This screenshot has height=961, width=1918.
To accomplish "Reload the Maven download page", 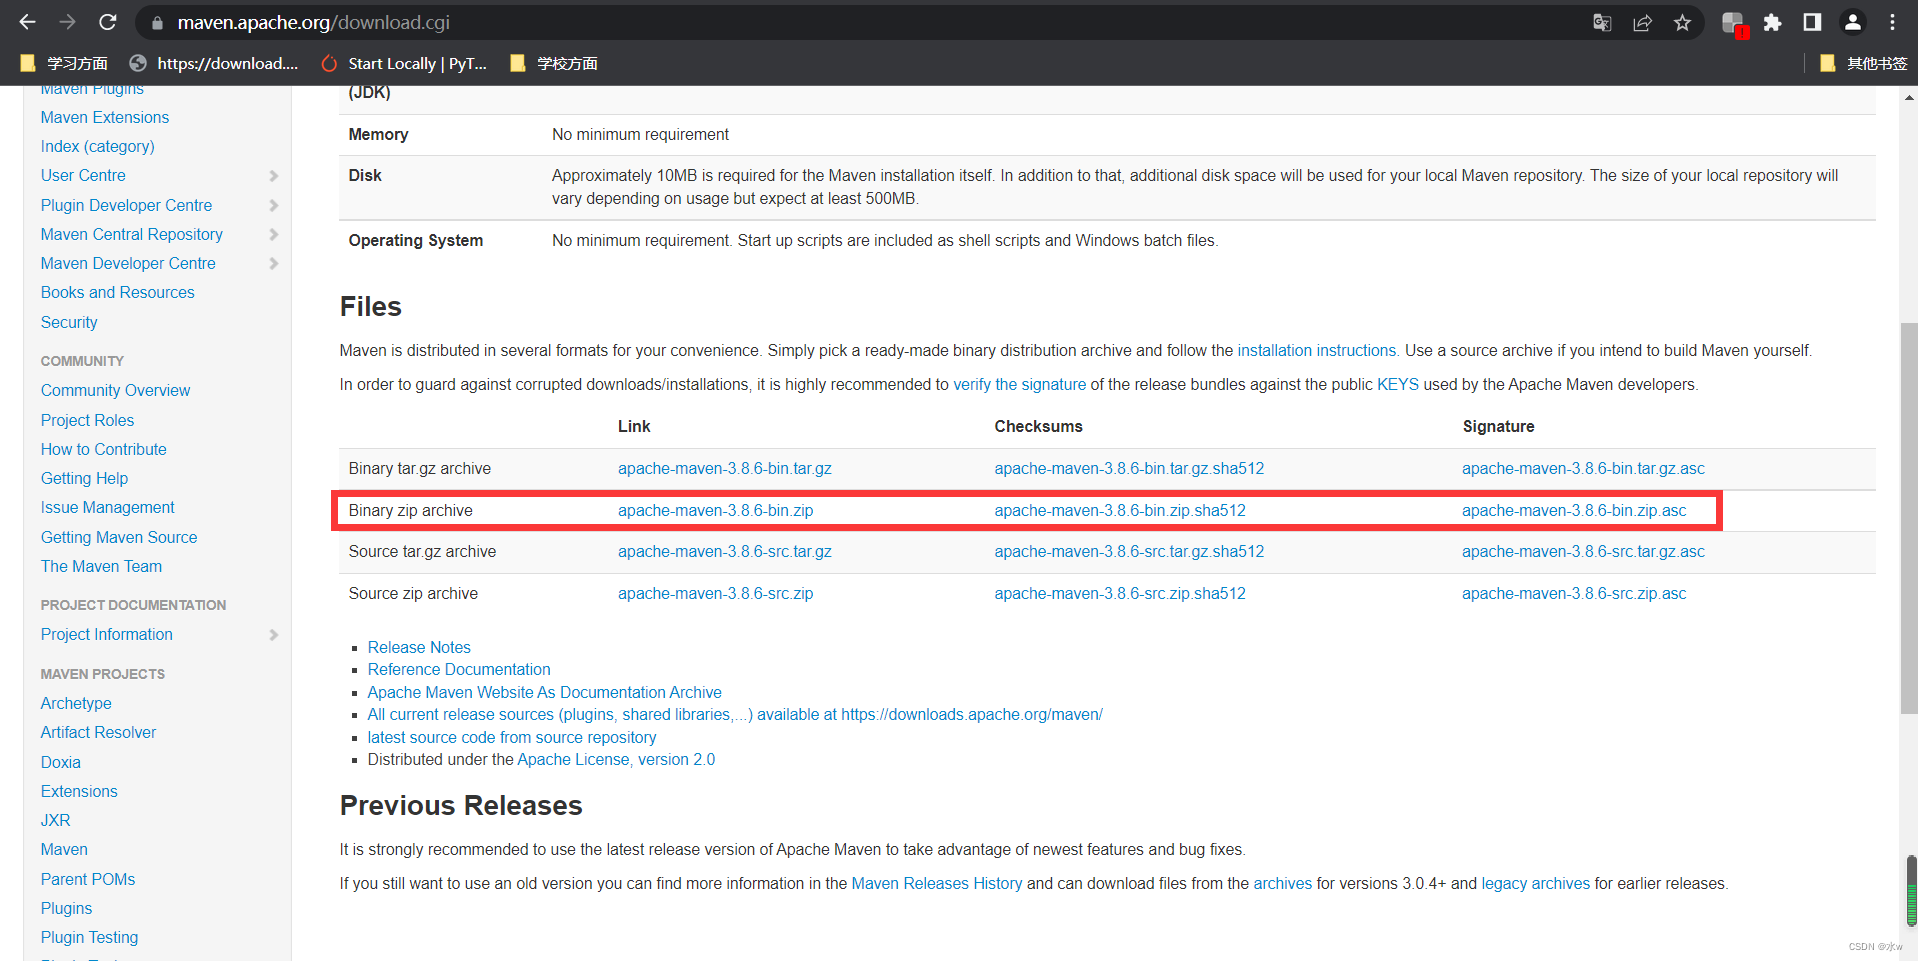I will point(108,22).
